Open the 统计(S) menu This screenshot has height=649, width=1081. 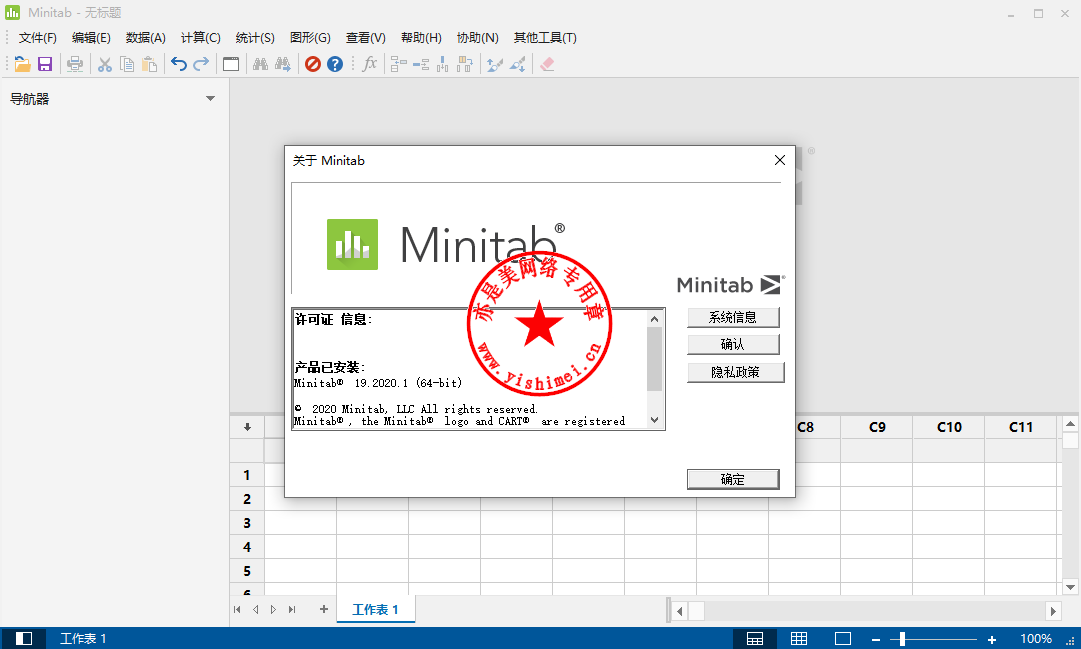click(x=255, y=38)
